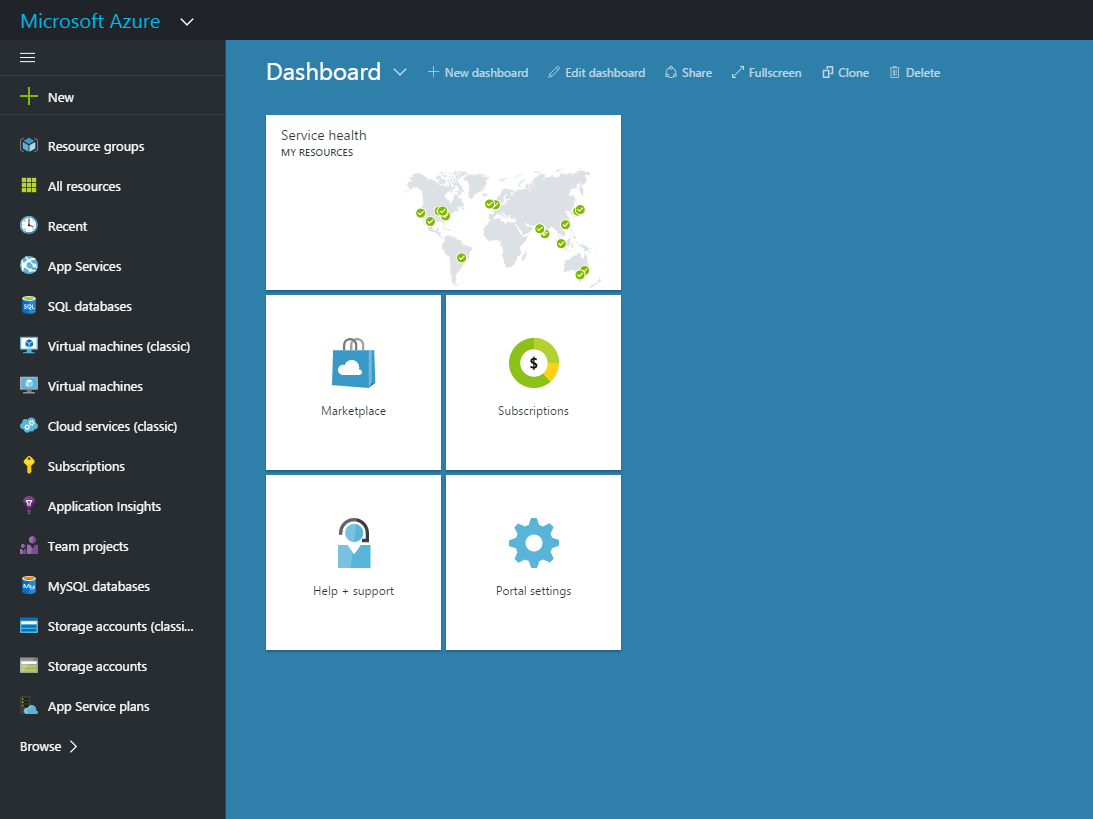
Task: Click the "Portal settings" tile label
Action: click(x=533, y=591)
